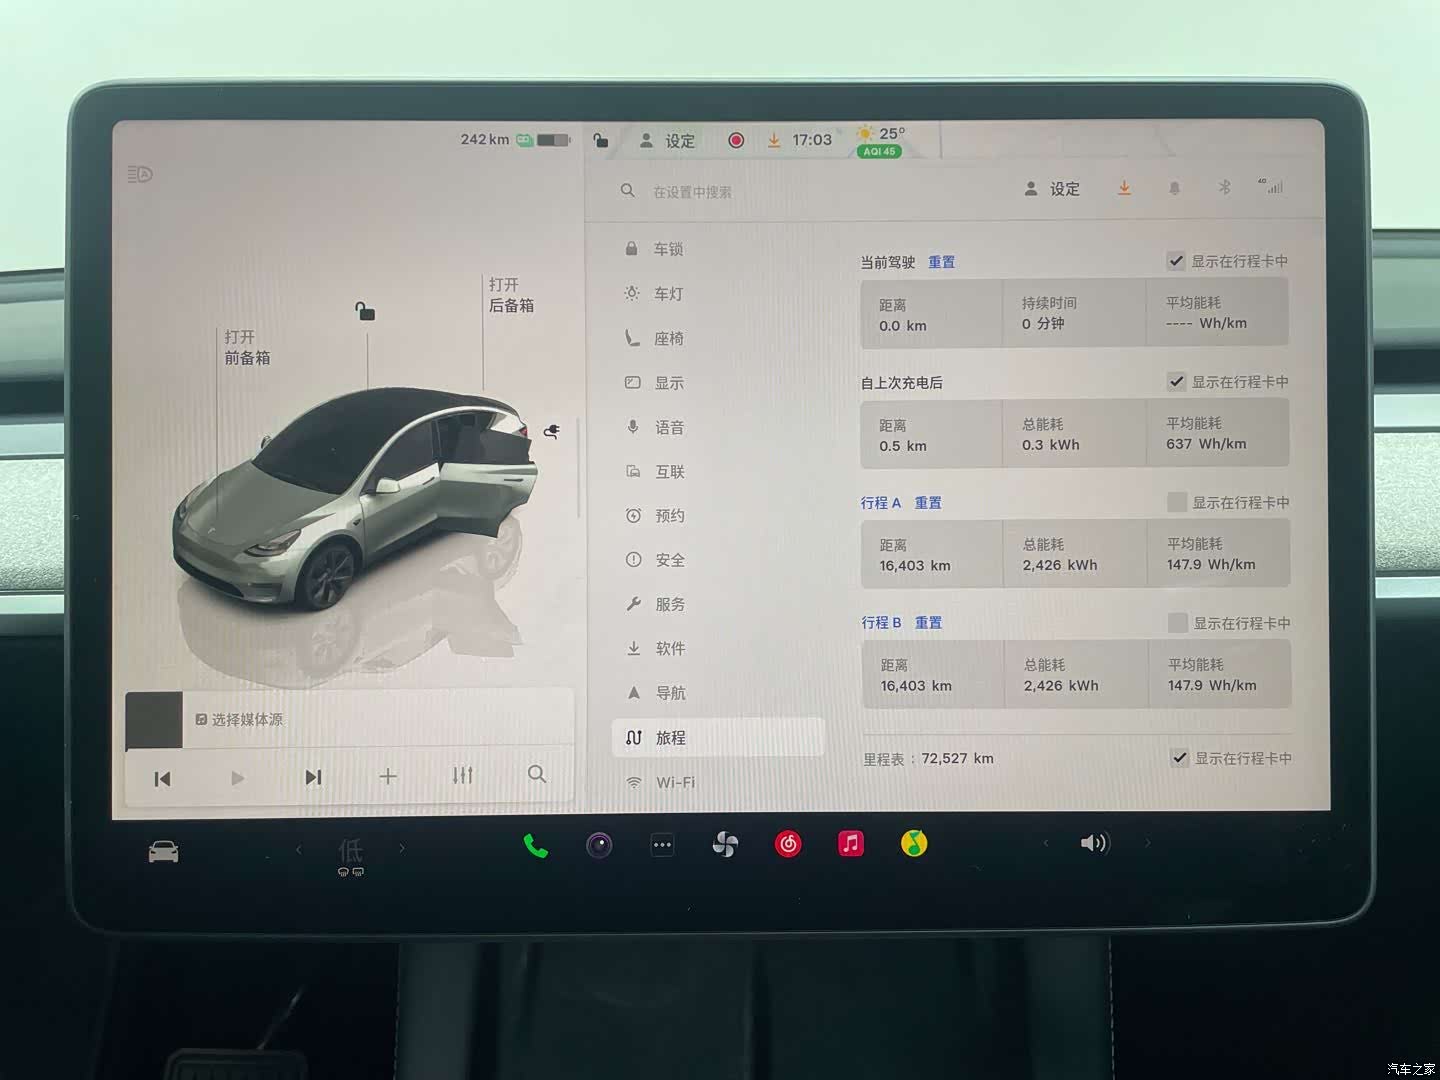This screenshot has height=1080, width=1440.
Task: Increase temperature with right chevron
Action: click(402, 848)
